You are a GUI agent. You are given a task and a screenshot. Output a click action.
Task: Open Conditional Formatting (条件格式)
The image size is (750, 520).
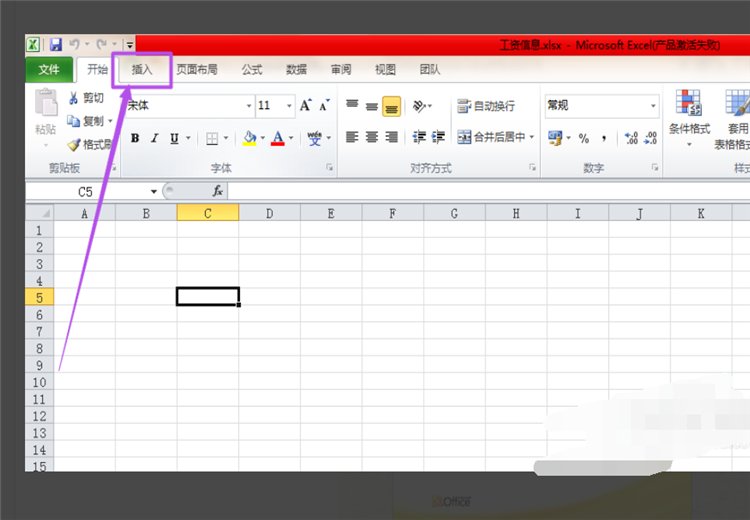689,117
